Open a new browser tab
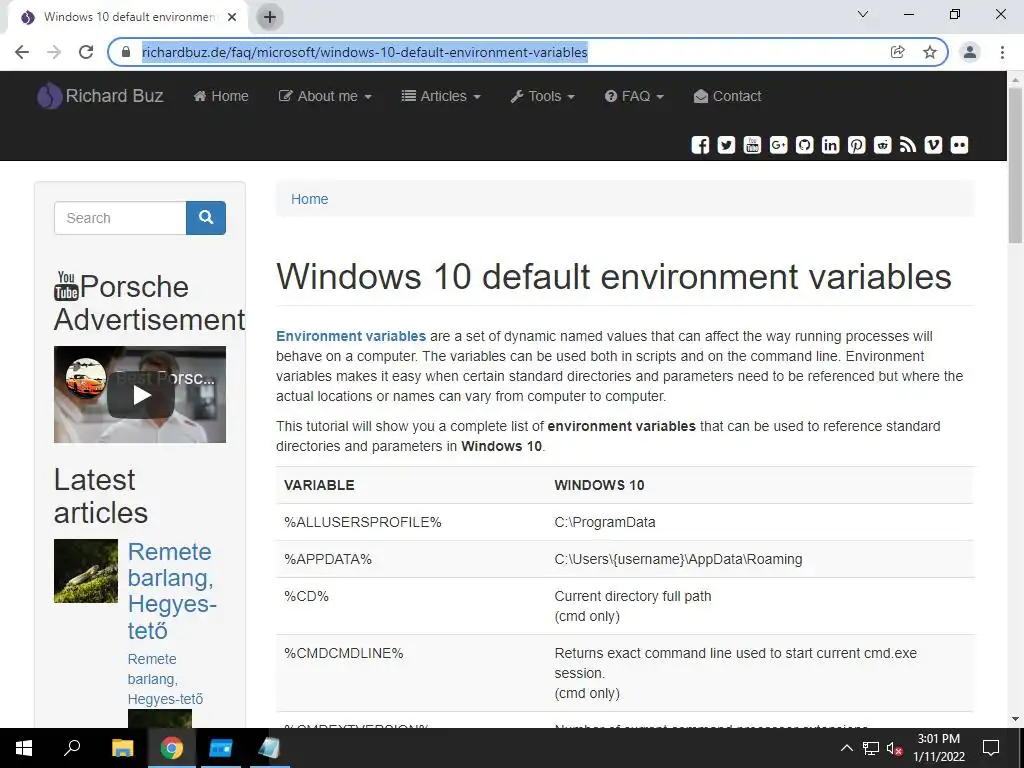This screenshot has height=768, width=1024. coord(270,17)
